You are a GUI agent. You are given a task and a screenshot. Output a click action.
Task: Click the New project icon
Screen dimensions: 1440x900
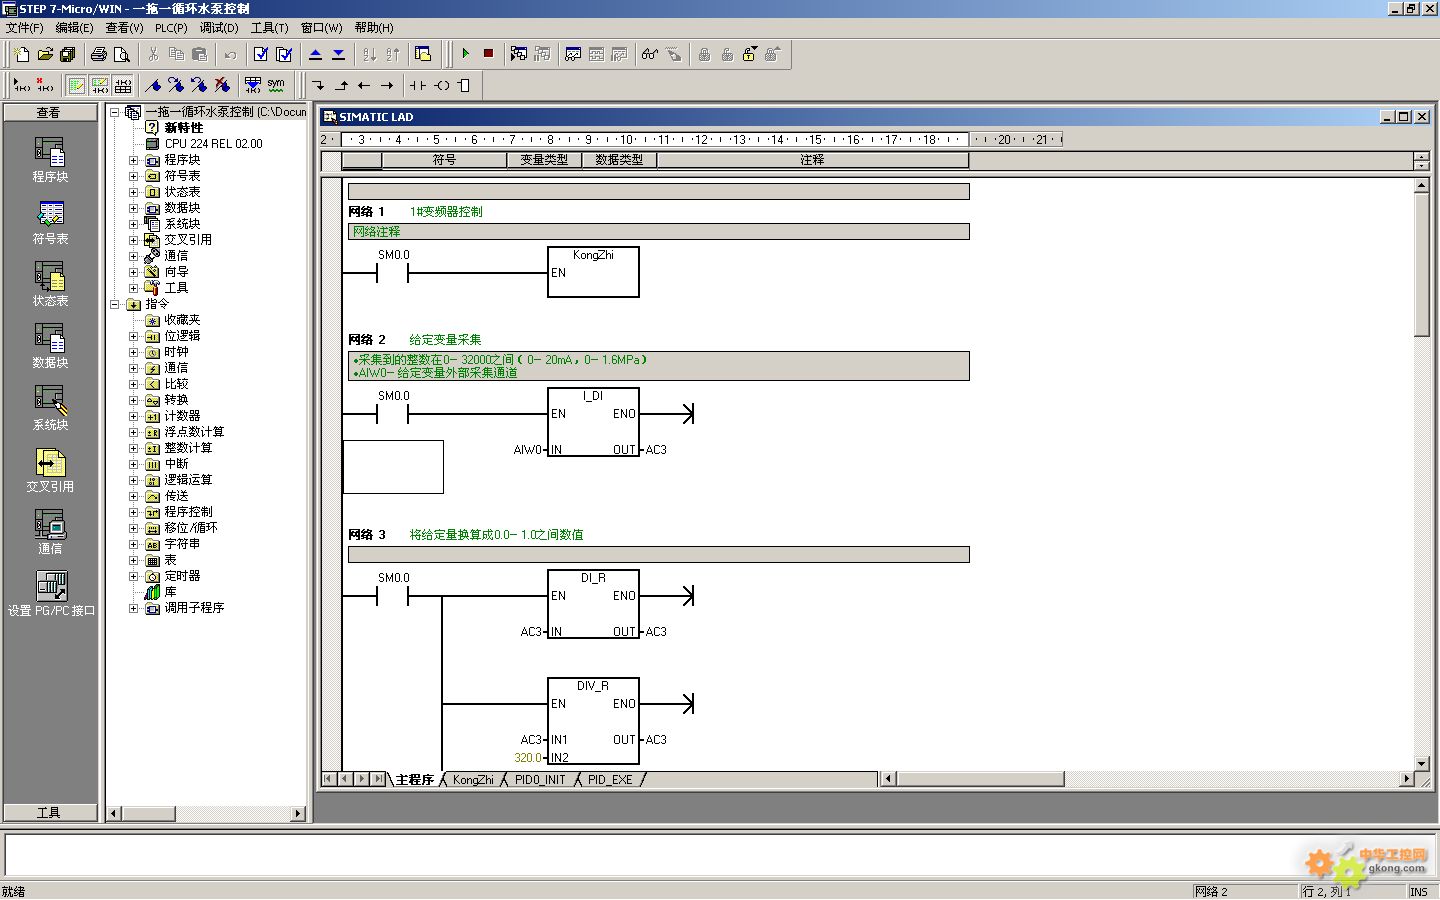coord(21,54)
